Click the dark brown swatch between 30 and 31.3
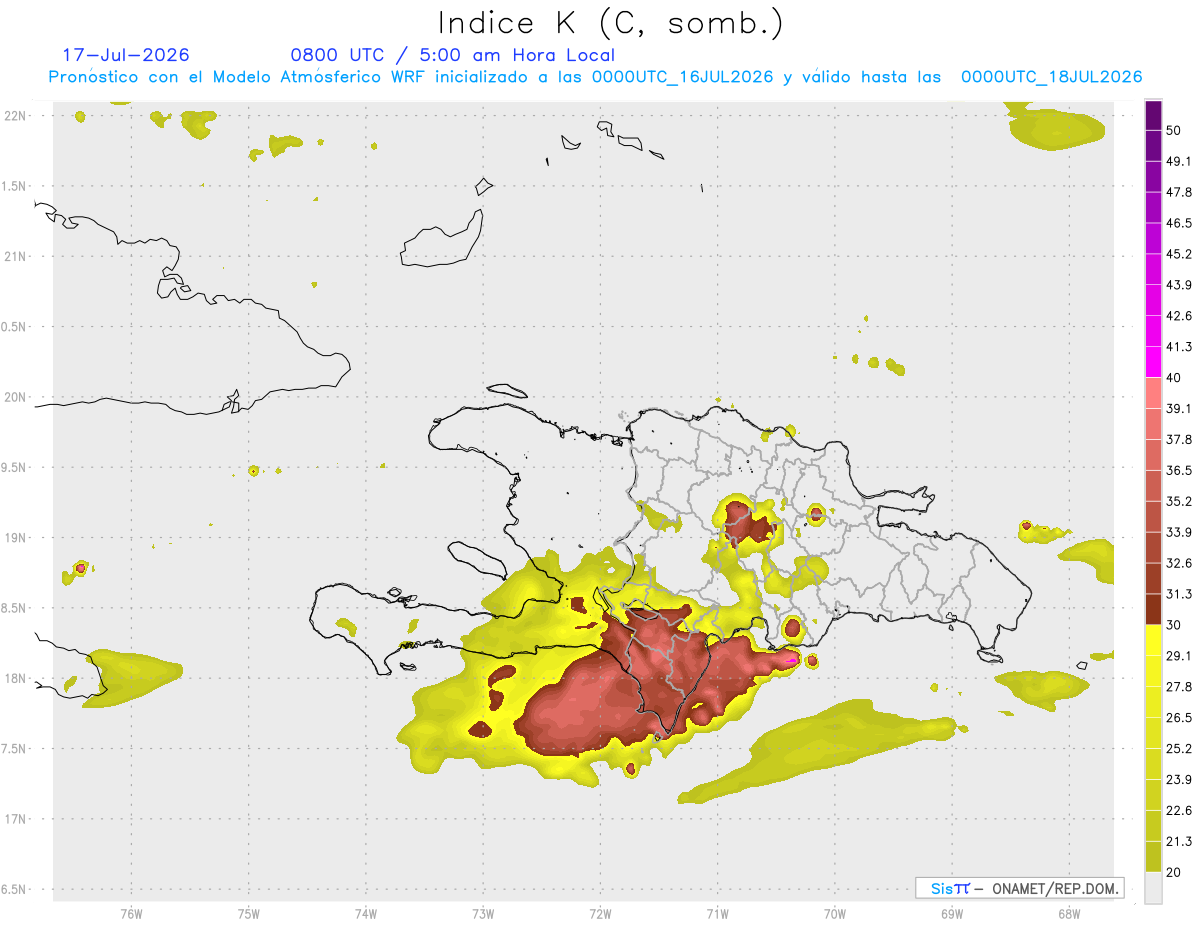1200x927 pixels. point(1153,609)
